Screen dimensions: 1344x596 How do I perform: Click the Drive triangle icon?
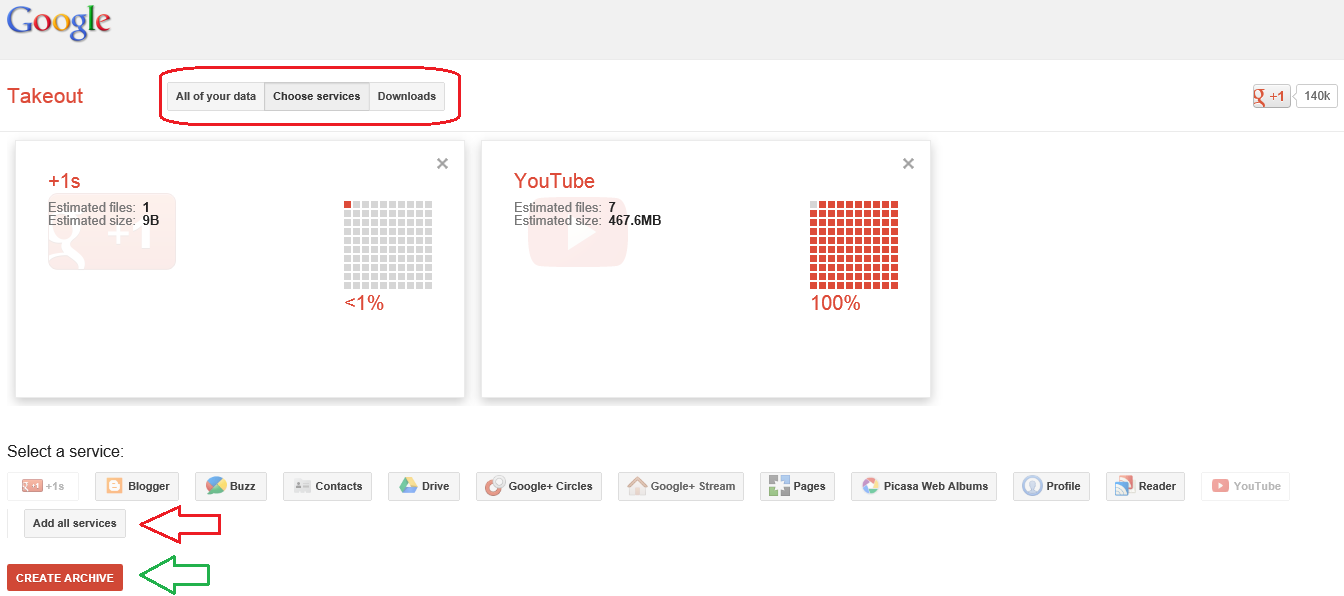click(407, 486)
